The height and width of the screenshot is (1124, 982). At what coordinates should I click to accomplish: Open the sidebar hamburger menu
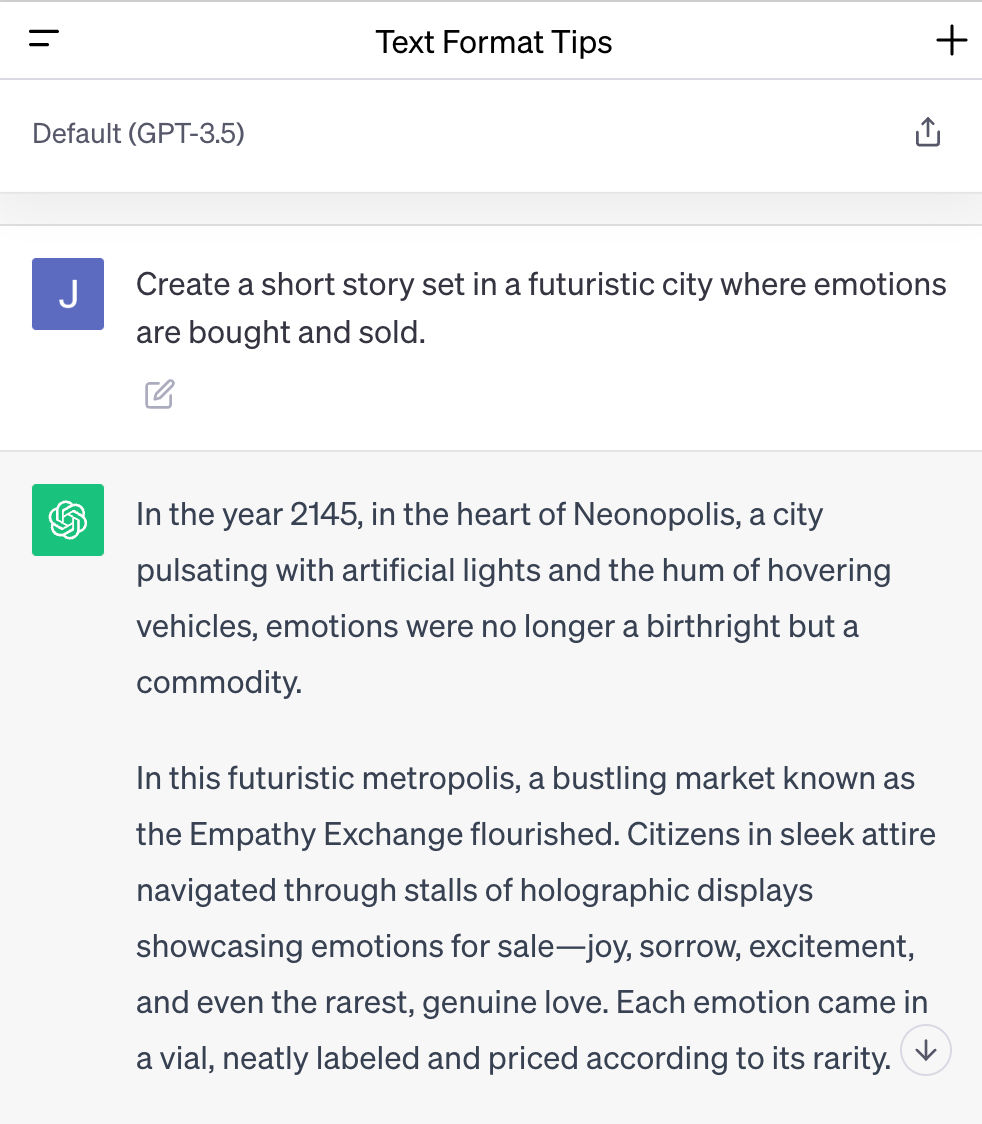tap(44, 39)
